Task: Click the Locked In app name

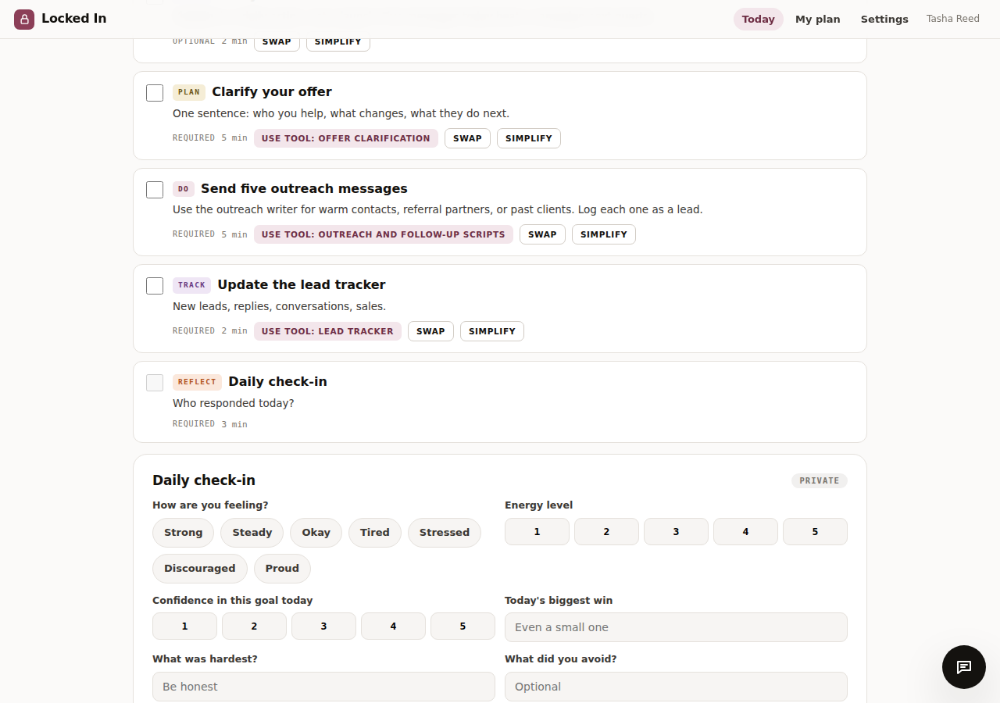Action: point(74,18)
